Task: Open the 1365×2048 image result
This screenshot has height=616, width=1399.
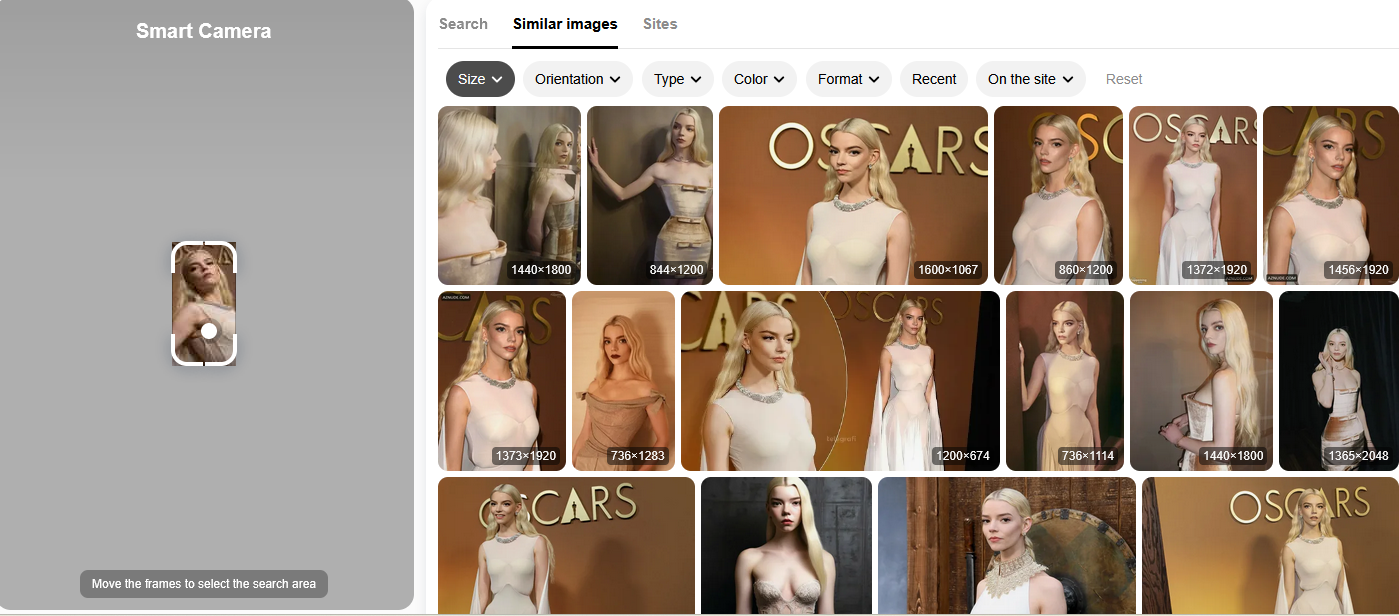Action: tap(1339, 381)
